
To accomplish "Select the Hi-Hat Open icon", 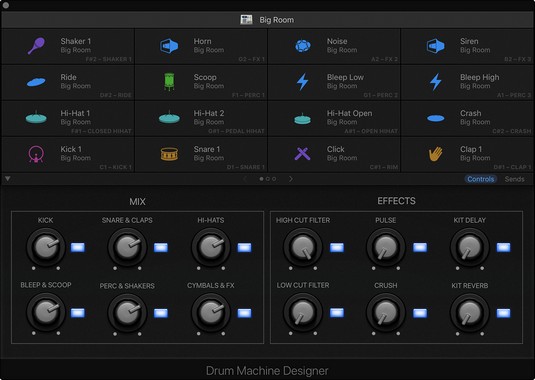I will [303, 118].
